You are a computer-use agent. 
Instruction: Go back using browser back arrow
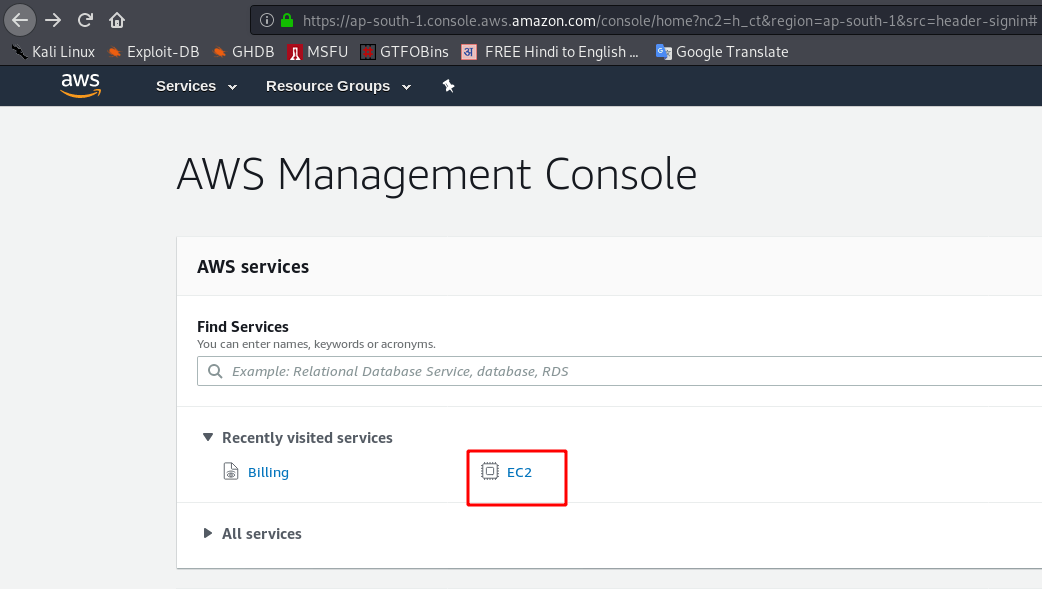coord(20,20)
